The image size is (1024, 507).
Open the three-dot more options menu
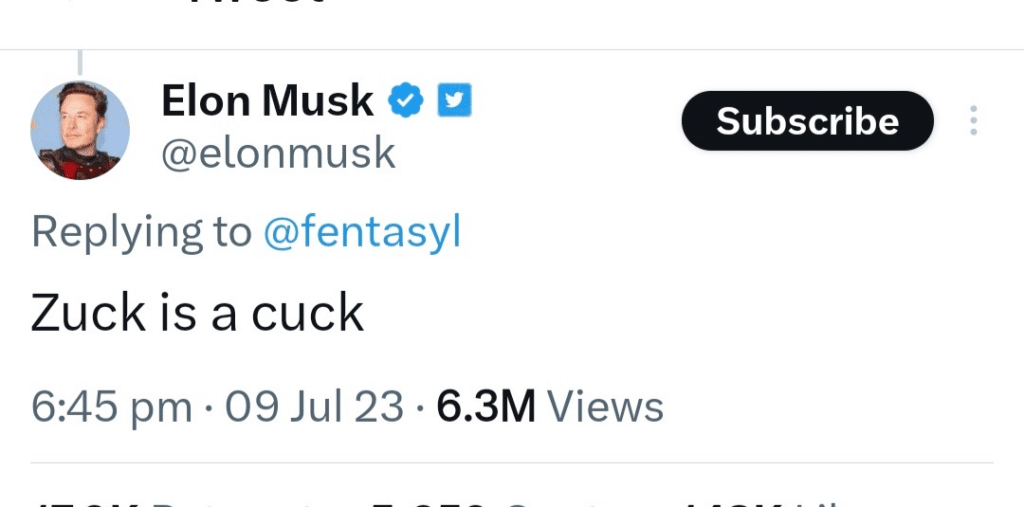tap(973, 121)
